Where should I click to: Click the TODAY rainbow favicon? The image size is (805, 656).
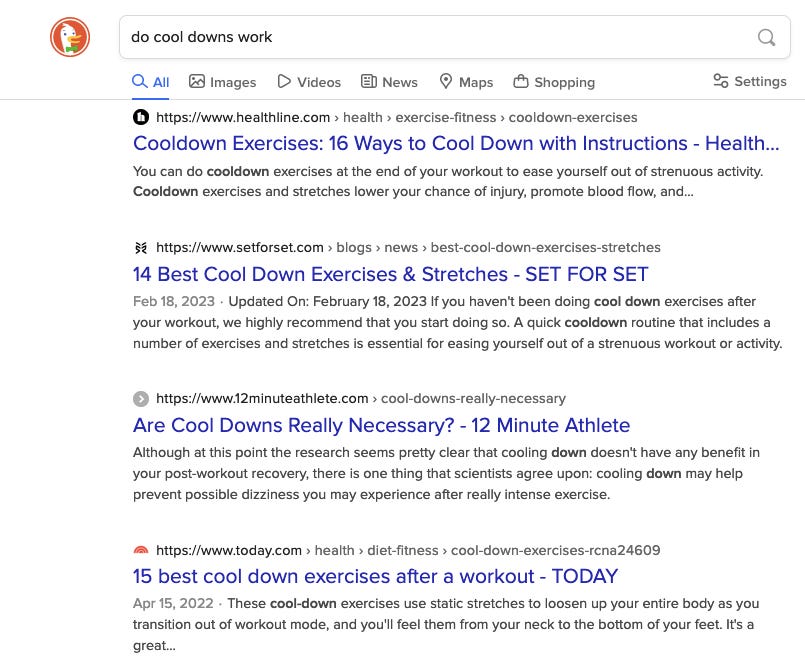141,550
